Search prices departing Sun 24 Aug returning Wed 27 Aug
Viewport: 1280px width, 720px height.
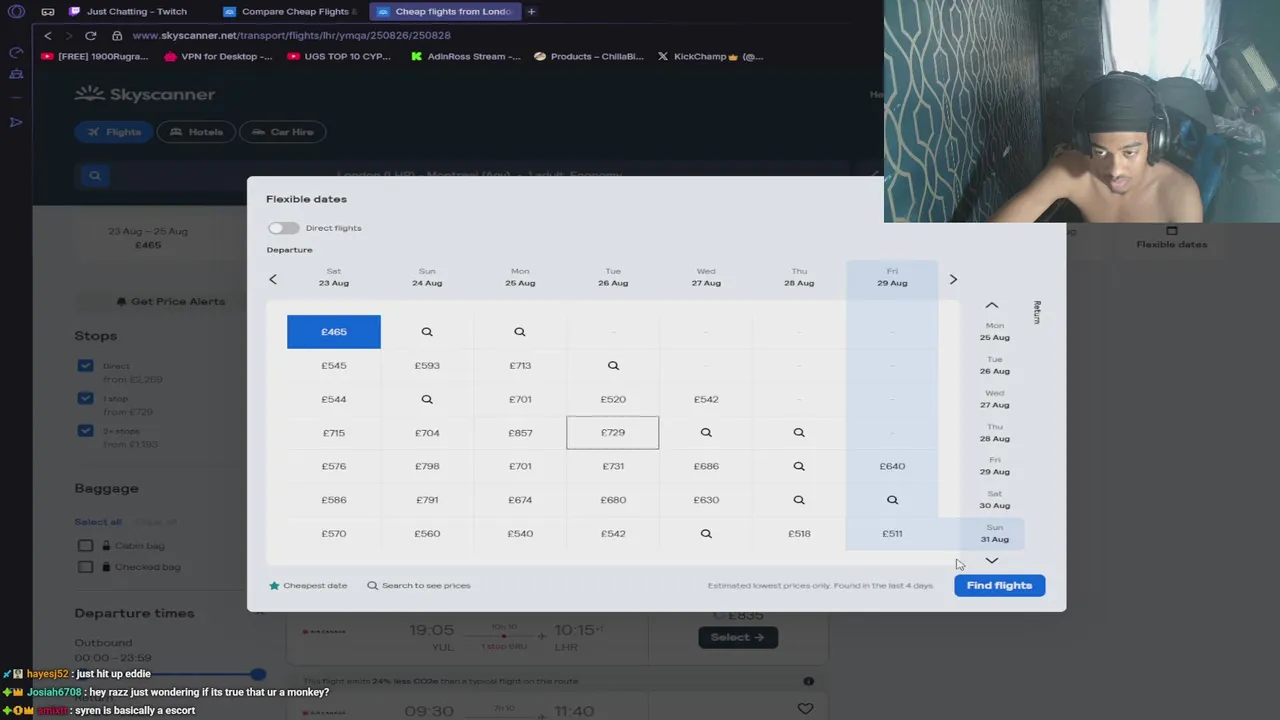pos(427,399)
